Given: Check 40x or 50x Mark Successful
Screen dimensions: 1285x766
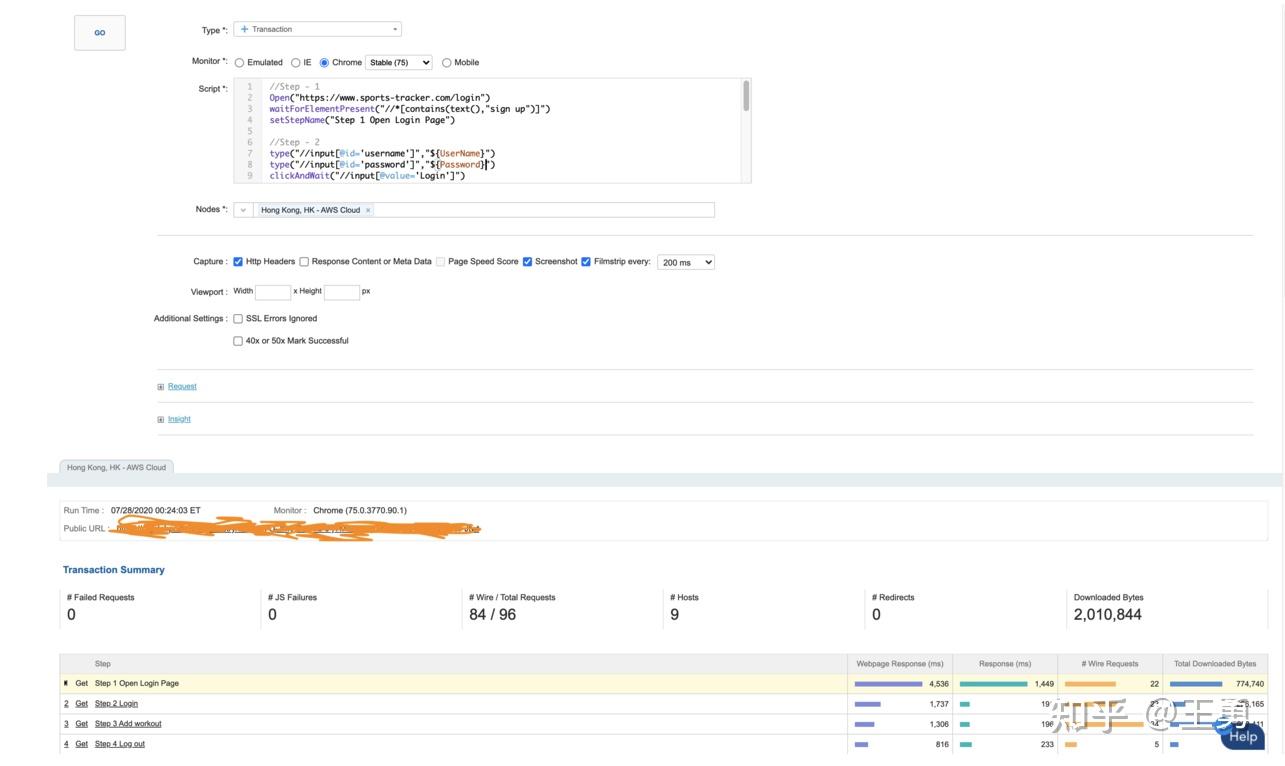Looking at the screenshot, I should (236, 340).
